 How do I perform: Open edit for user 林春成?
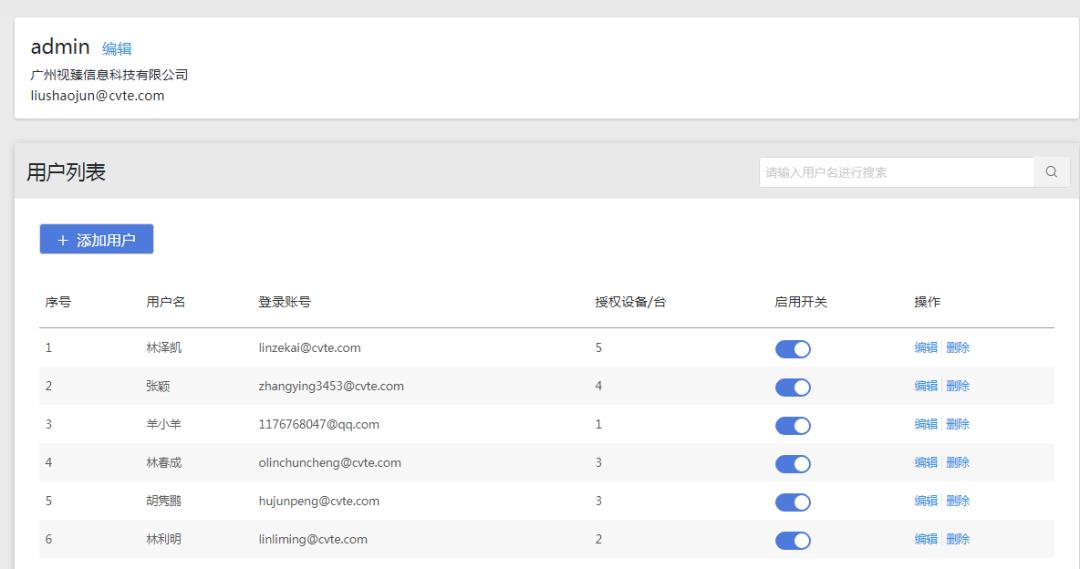[x=926, y=462]
